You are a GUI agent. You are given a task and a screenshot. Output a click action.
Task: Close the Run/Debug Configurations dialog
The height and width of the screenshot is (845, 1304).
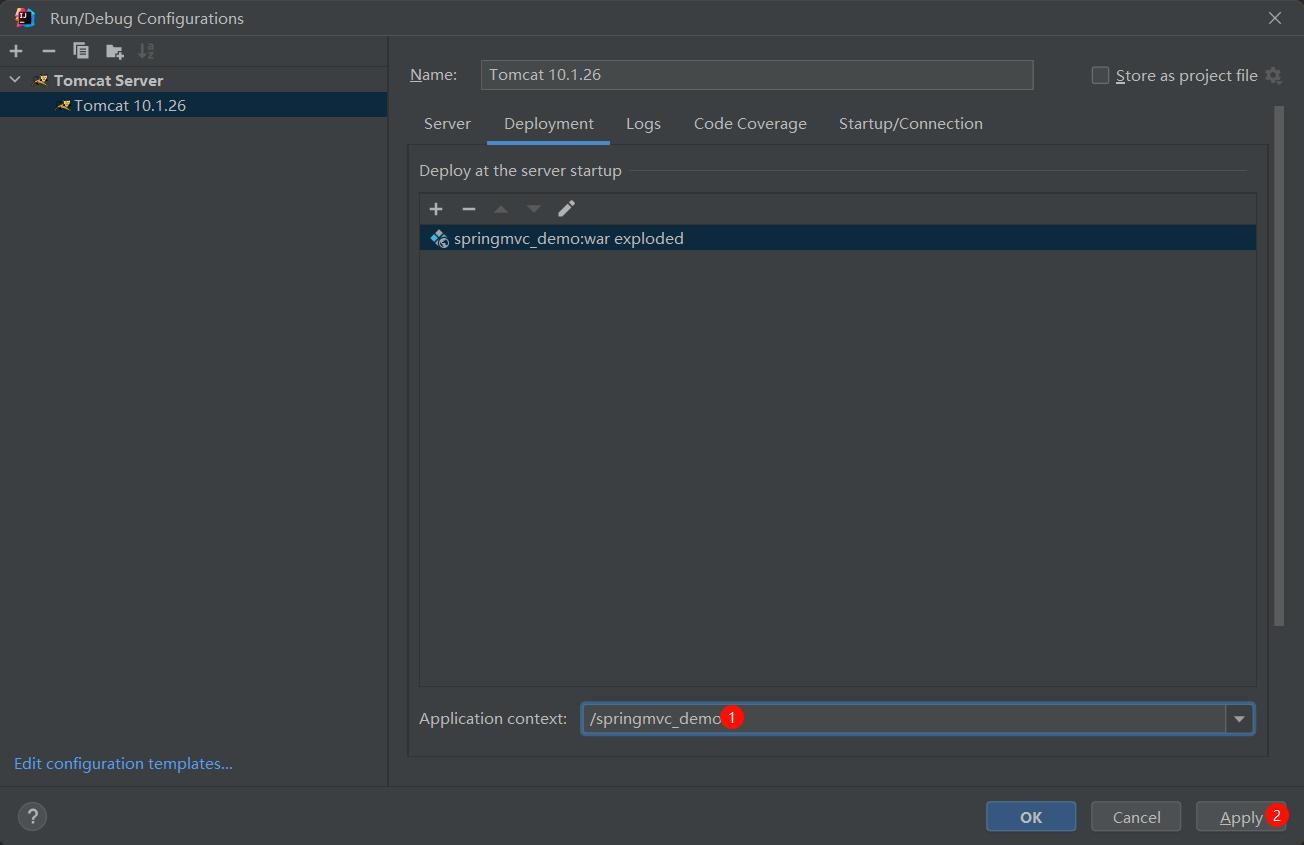(x=1275, y=18)
